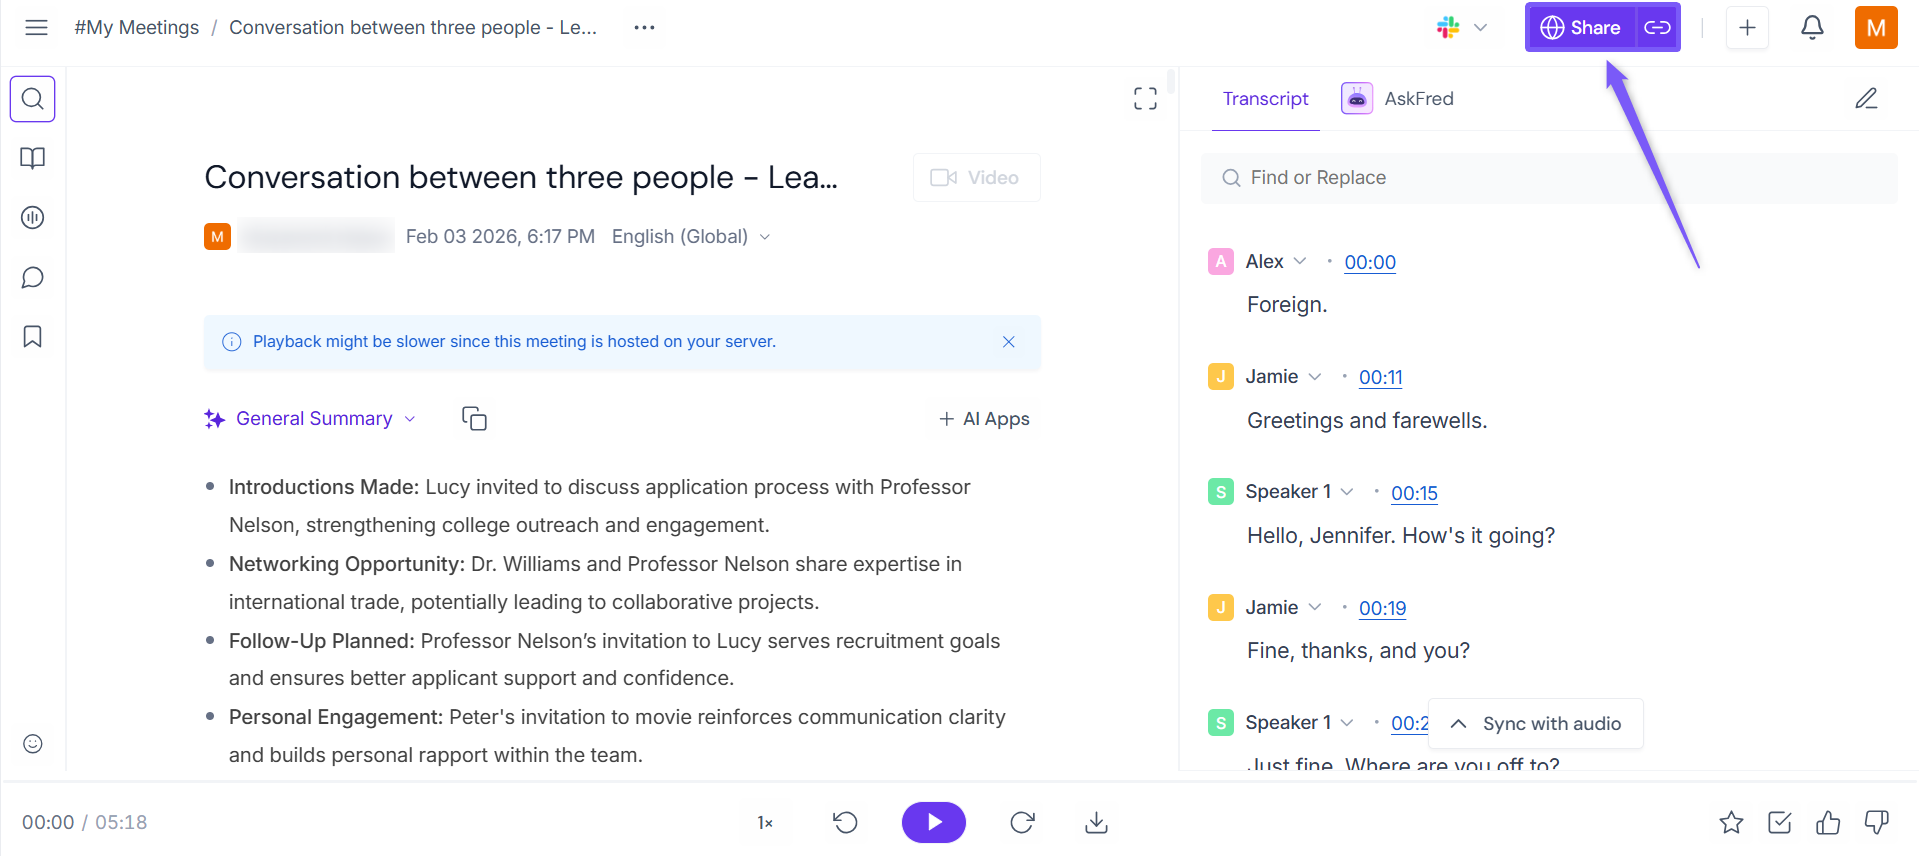Jump to timestamp 00:00
The image size is (1919, 856).
[1370, 262]
